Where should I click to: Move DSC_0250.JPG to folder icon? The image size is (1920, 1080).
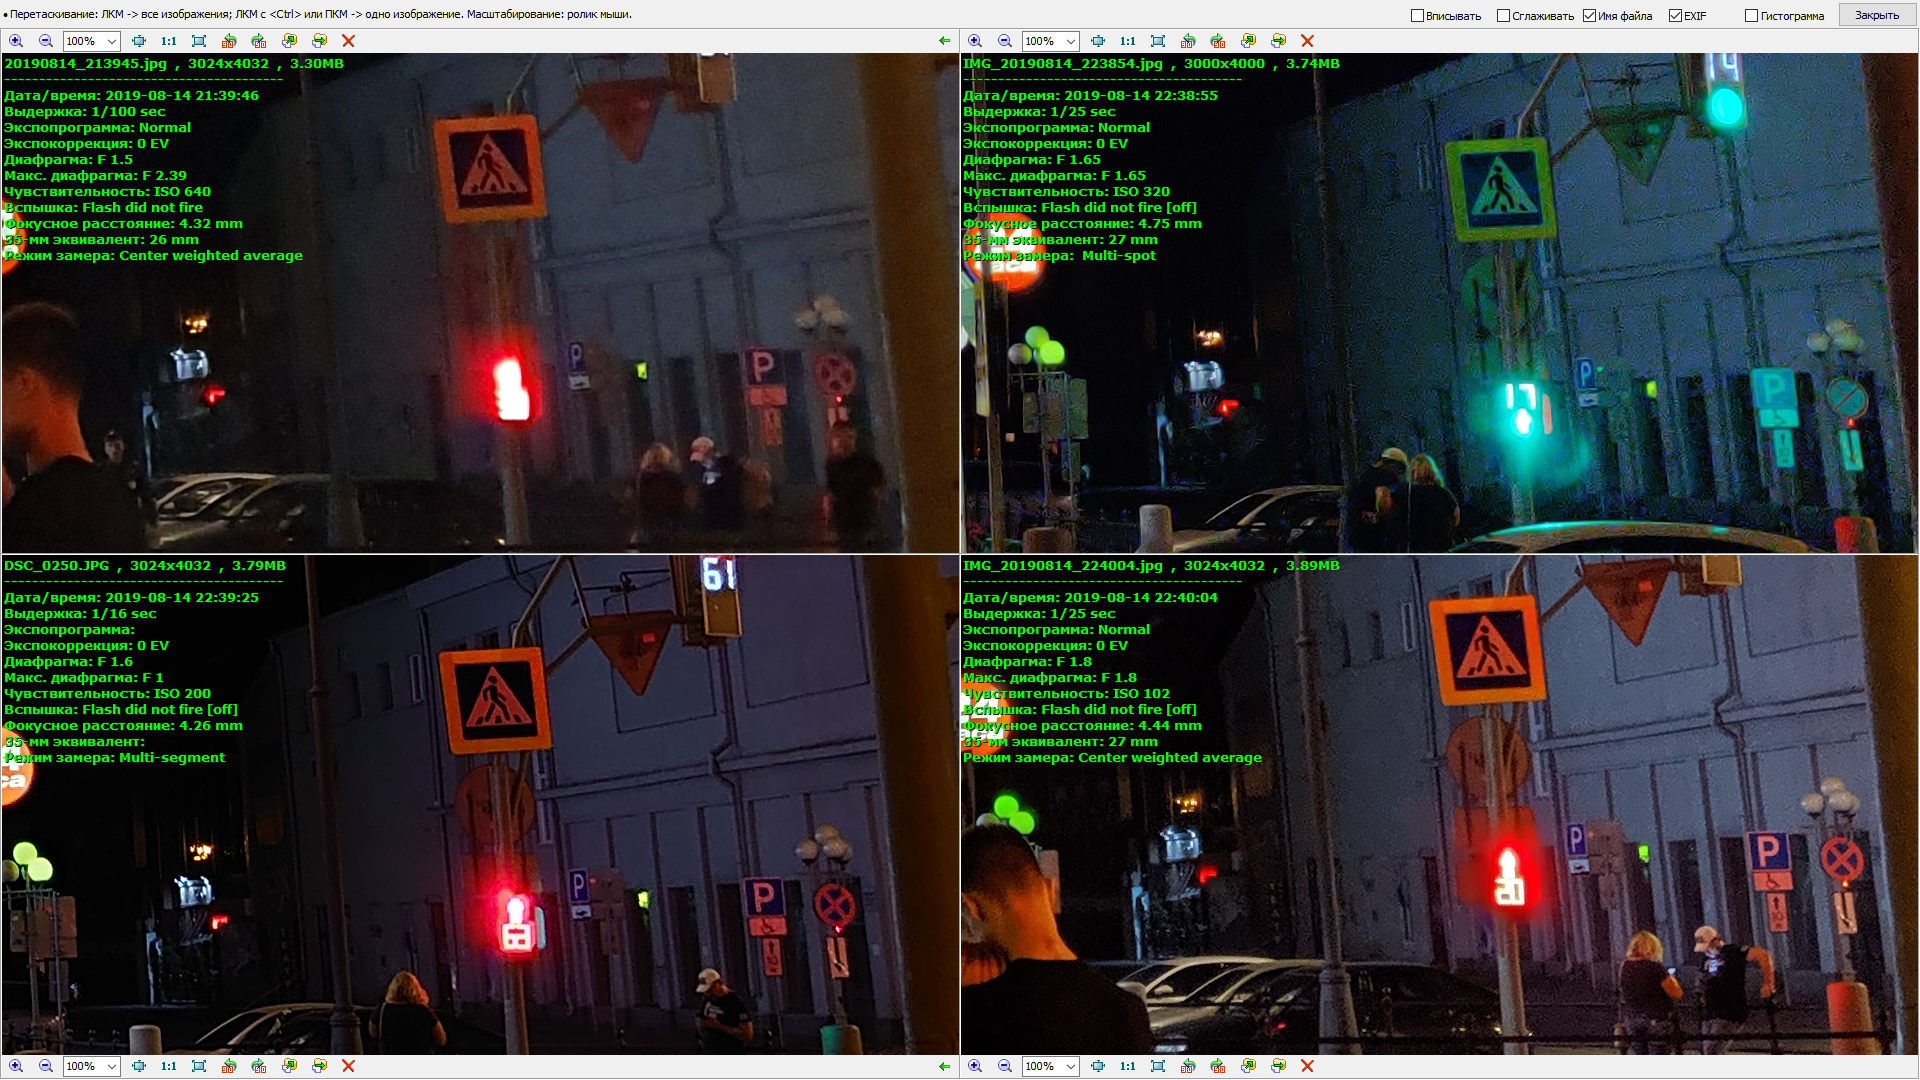click(319, 1066)
